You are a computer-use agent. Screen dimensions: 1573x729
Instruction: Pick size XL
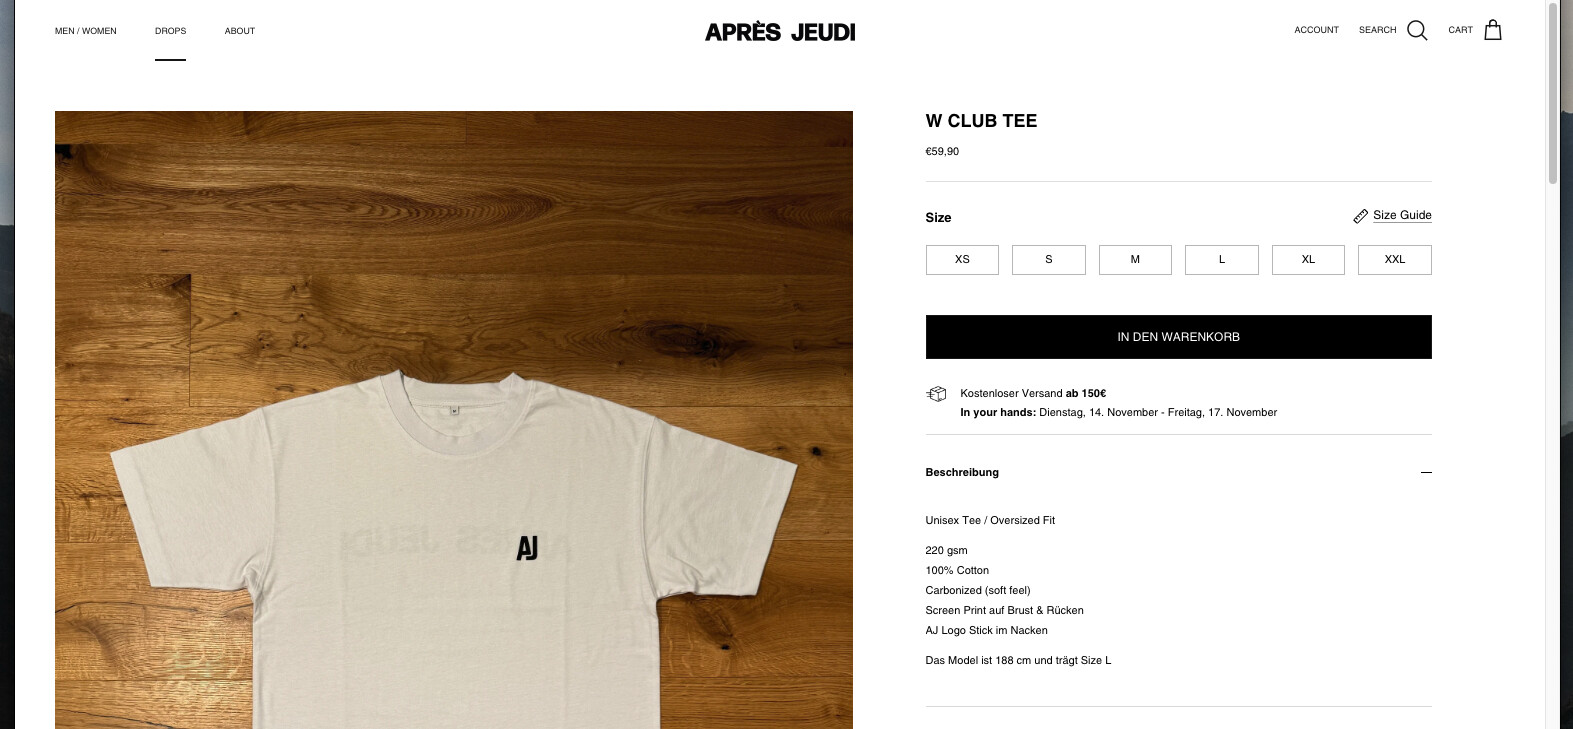[x=1308, y=260]
